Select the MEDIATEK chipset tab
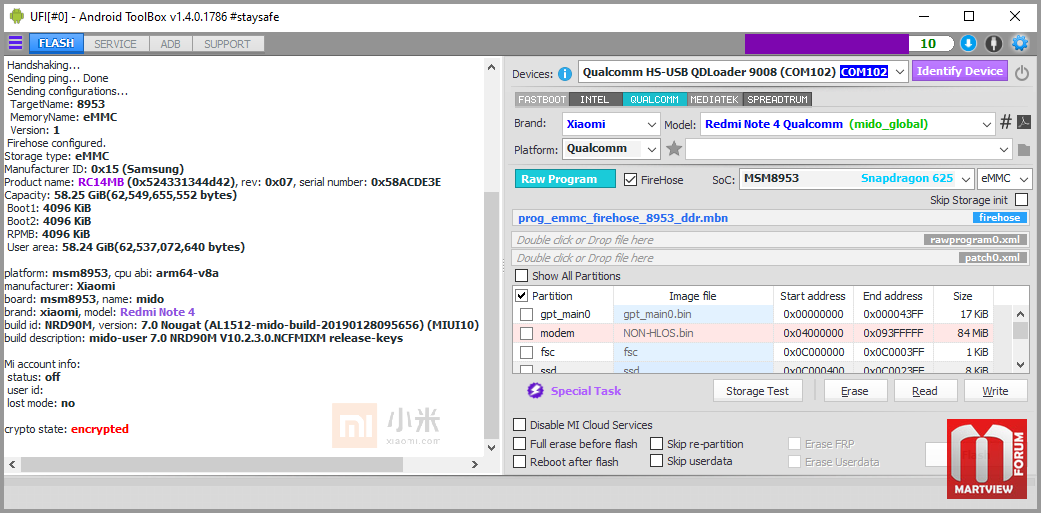1041x513 pixels. 714,100
